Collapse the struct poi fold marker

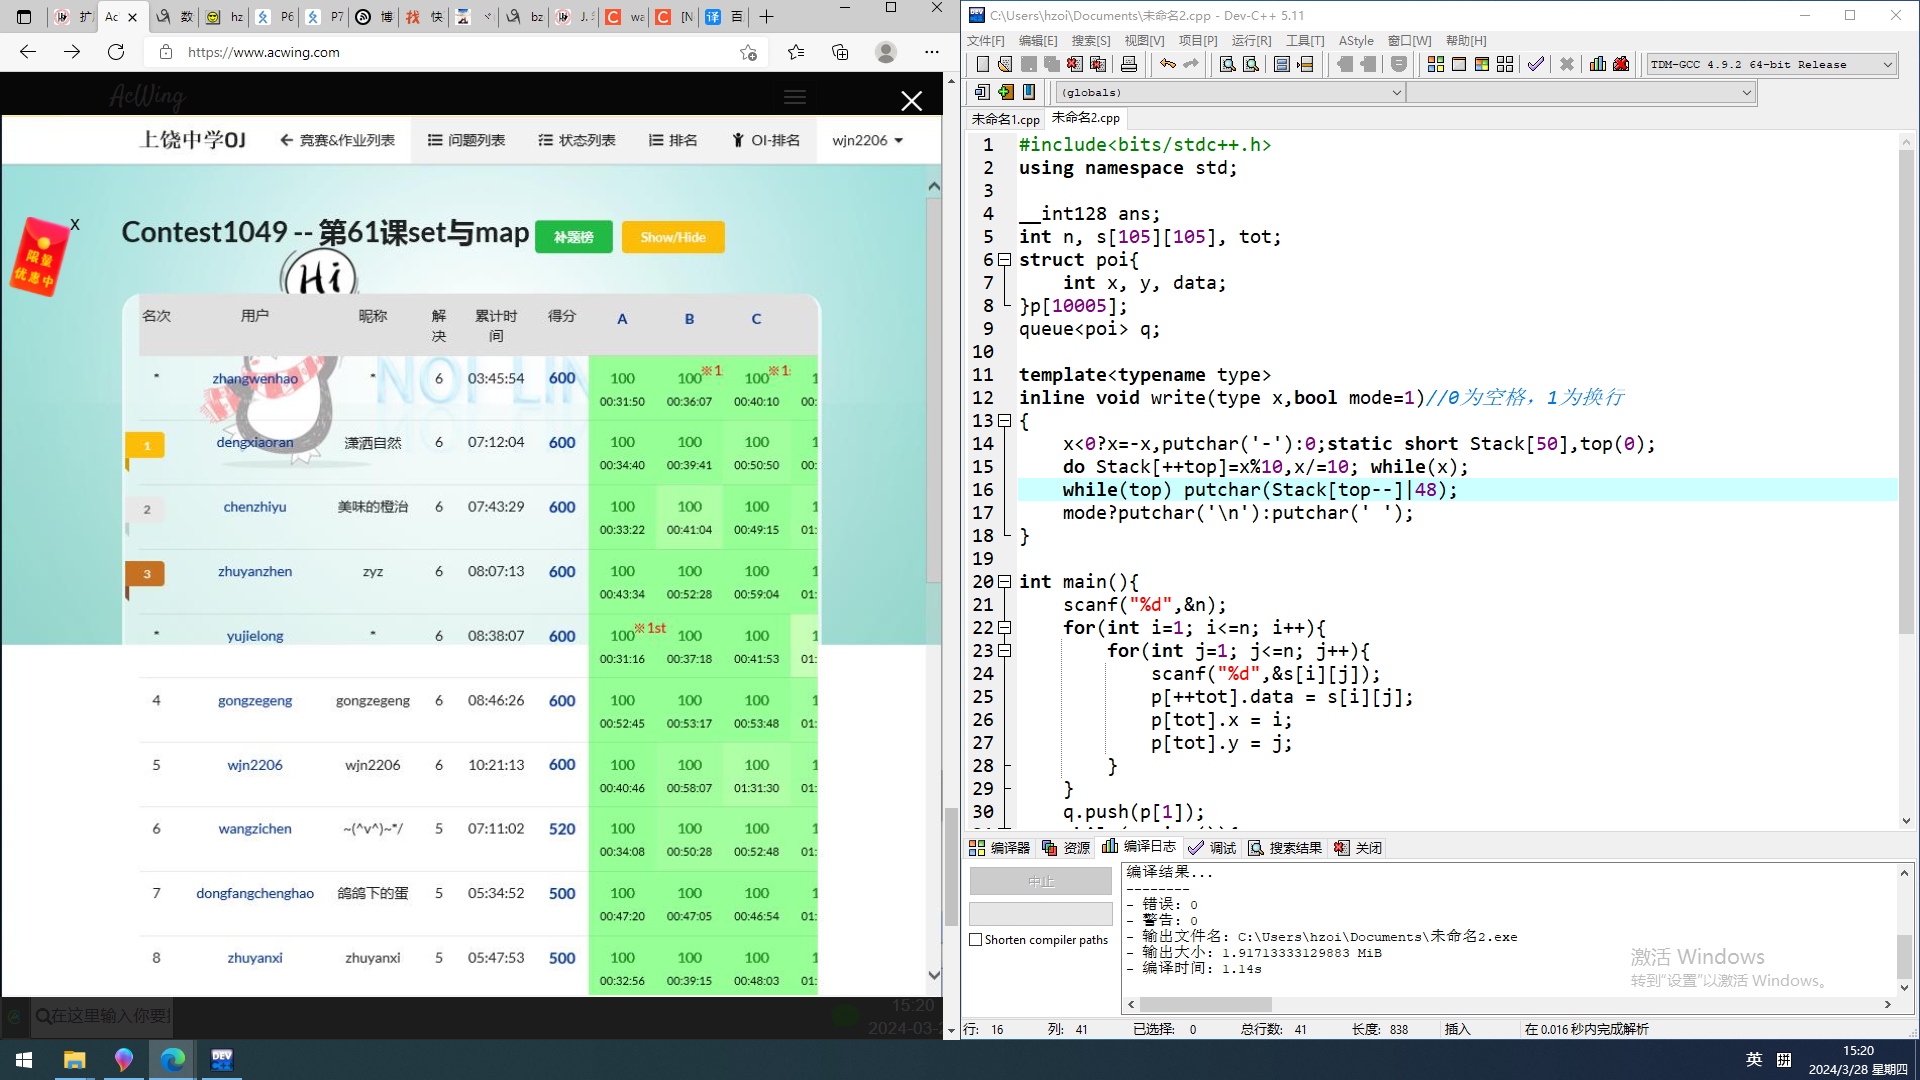click(1005, 260)
